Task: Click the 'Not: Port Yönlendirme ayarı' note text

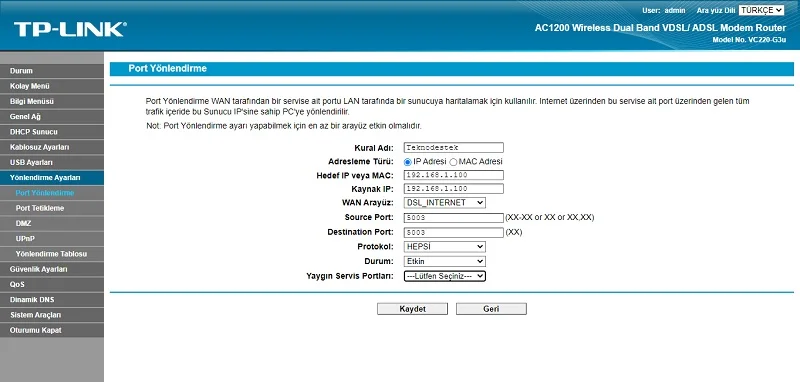Action: [x=284, y=126]
